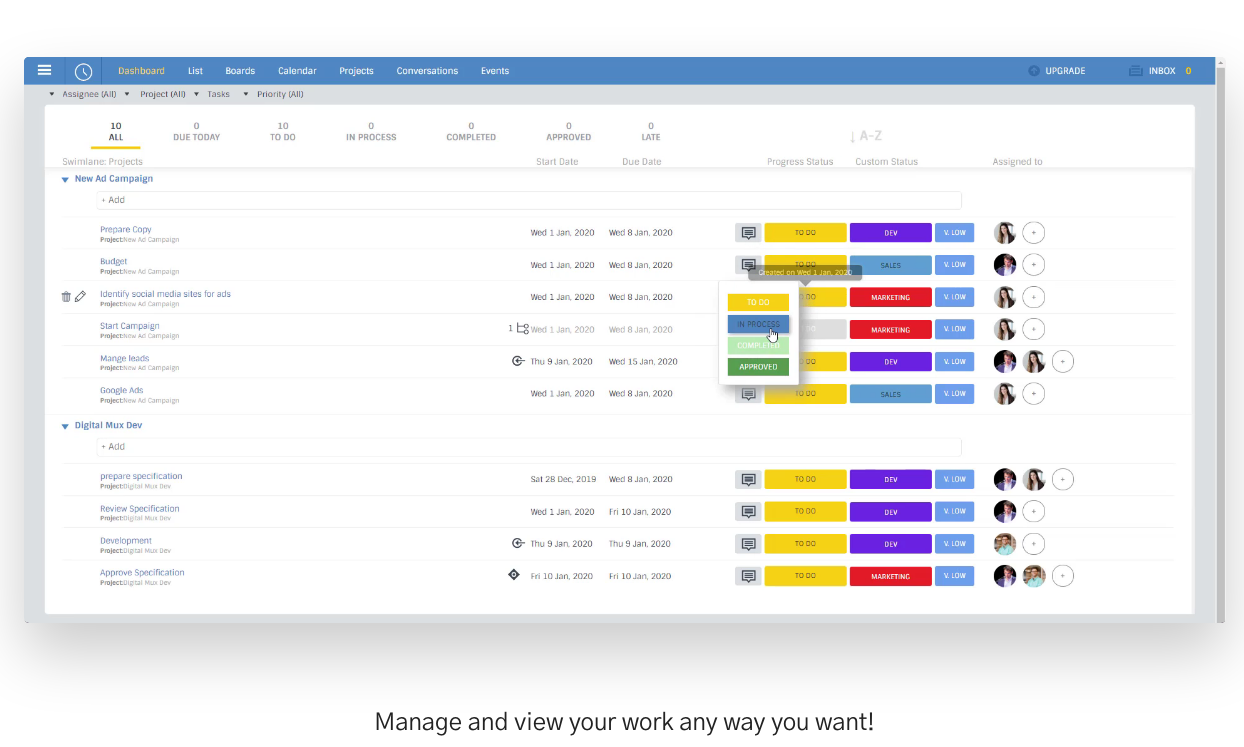The width and height of the screenshot is (1244, 747).
Task: Choose the green APPROVED status swatch
Action: click(x=758, y=367)
